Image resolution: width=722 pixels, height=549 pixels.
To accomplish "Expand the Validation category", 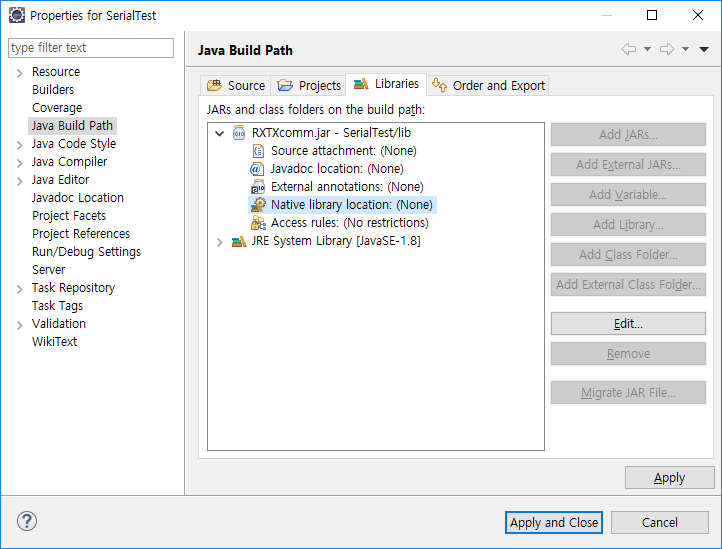I will (19, 325).
